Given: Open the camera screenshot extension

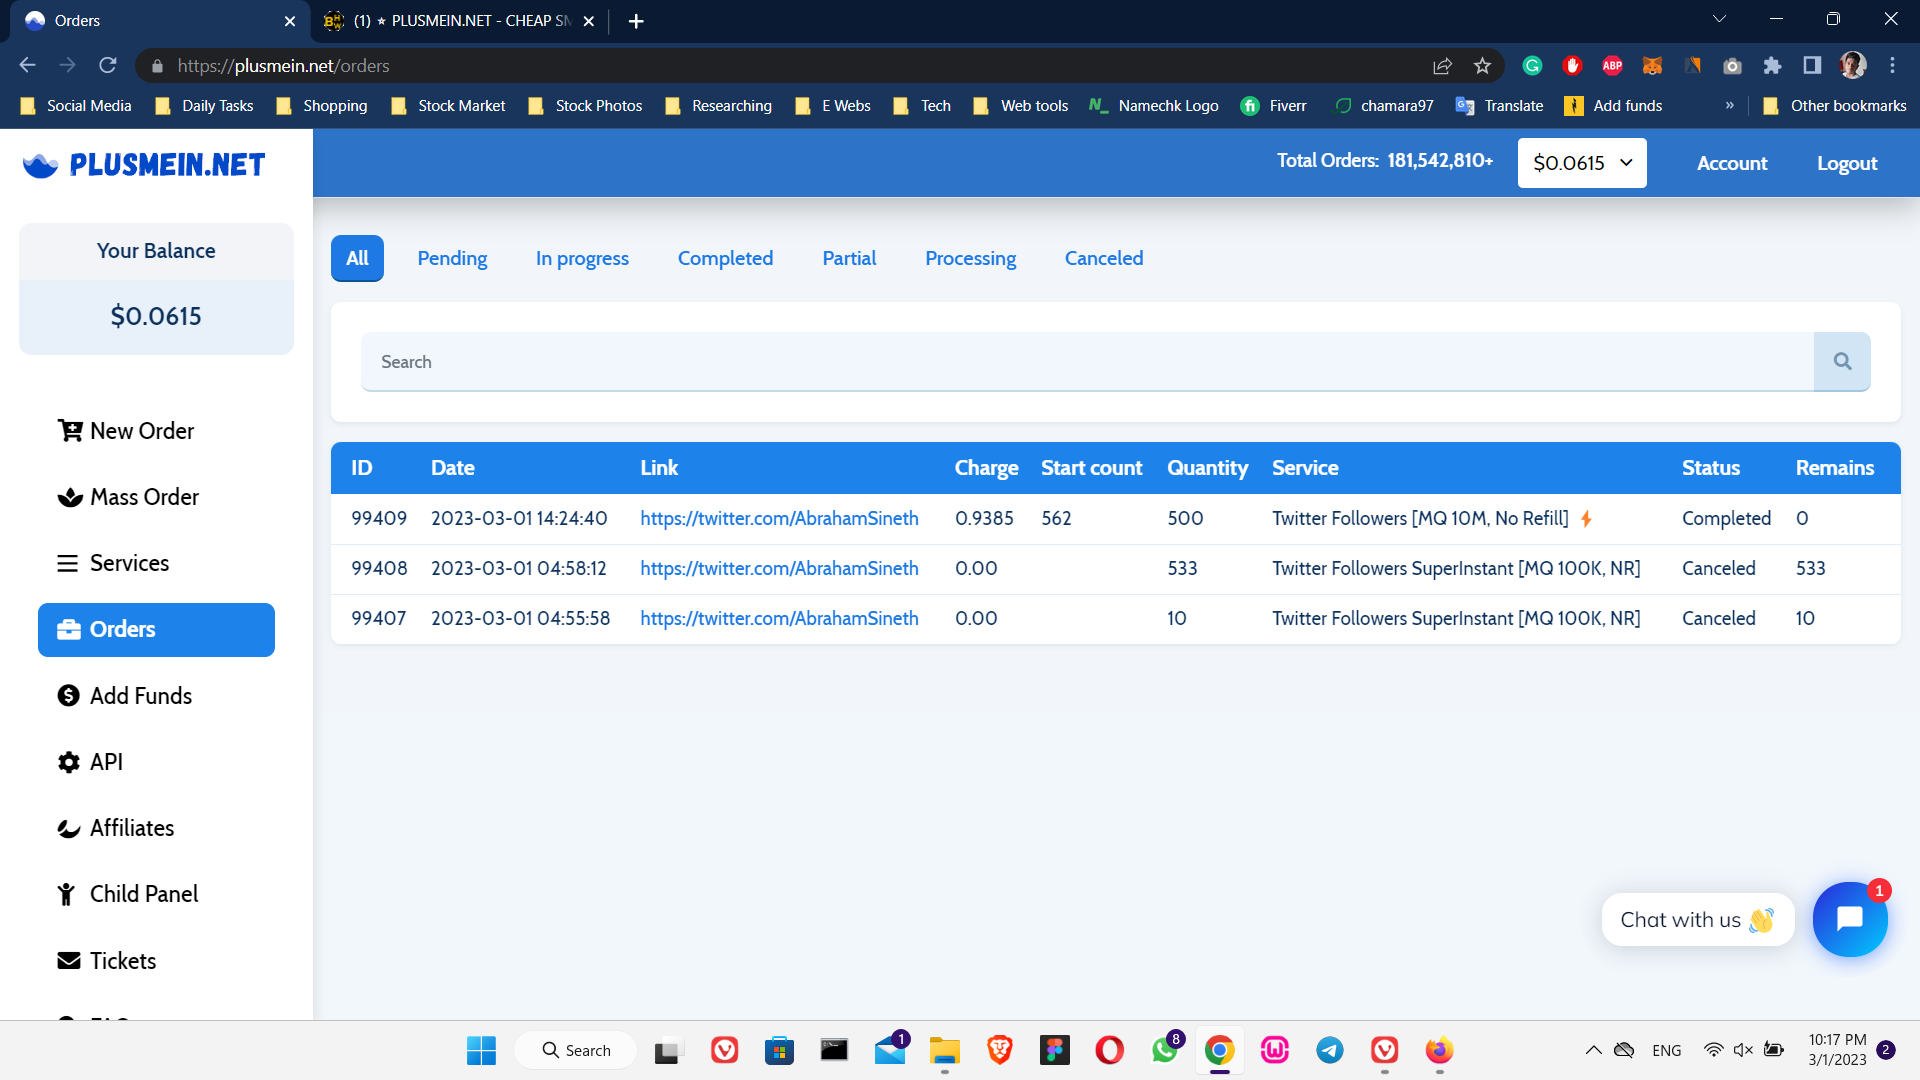Looking at the screenshot, I should (1732, 66).
